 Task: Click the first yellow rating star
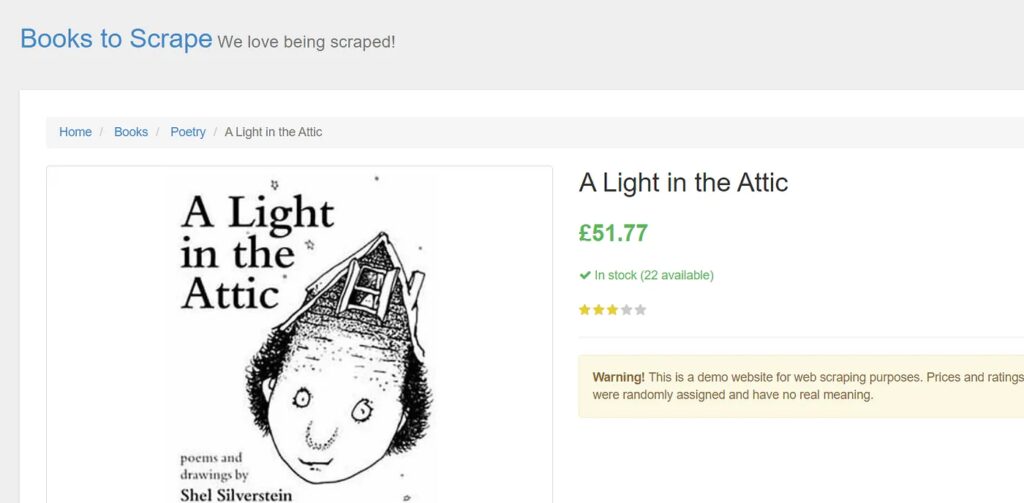click(585, 310)
